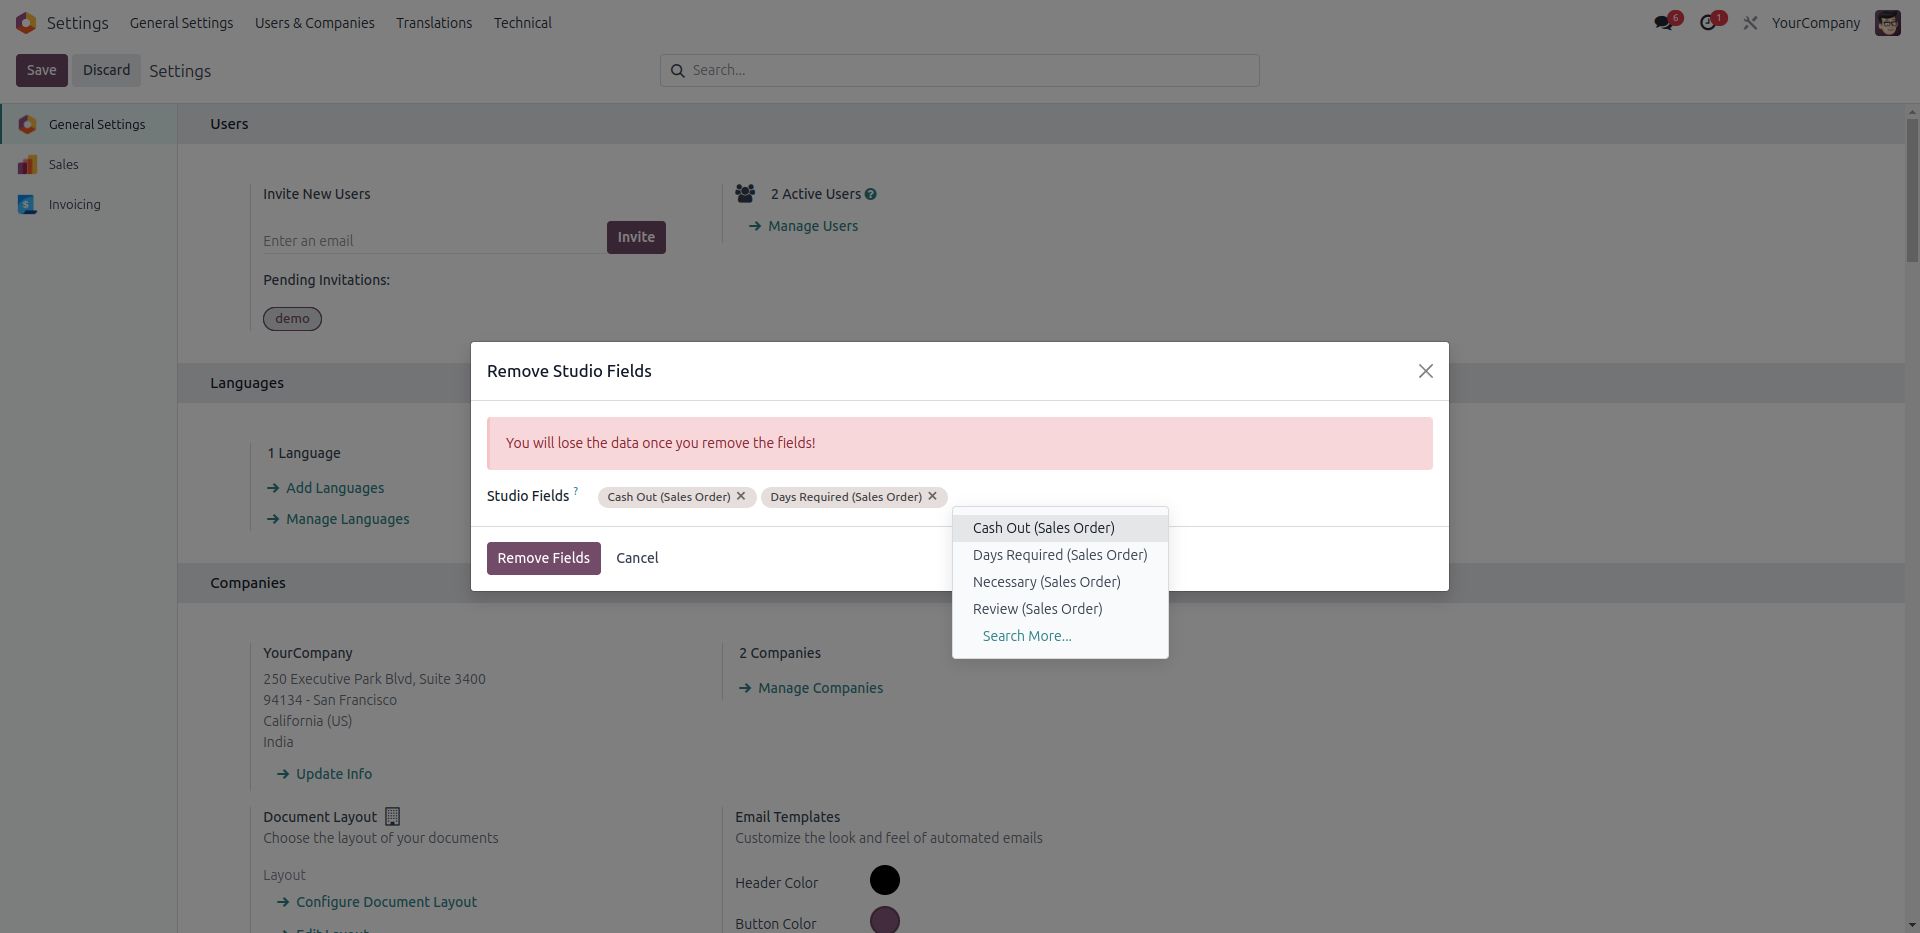
Task: Click Search More in the dropdown
Action: point(1026,636)
